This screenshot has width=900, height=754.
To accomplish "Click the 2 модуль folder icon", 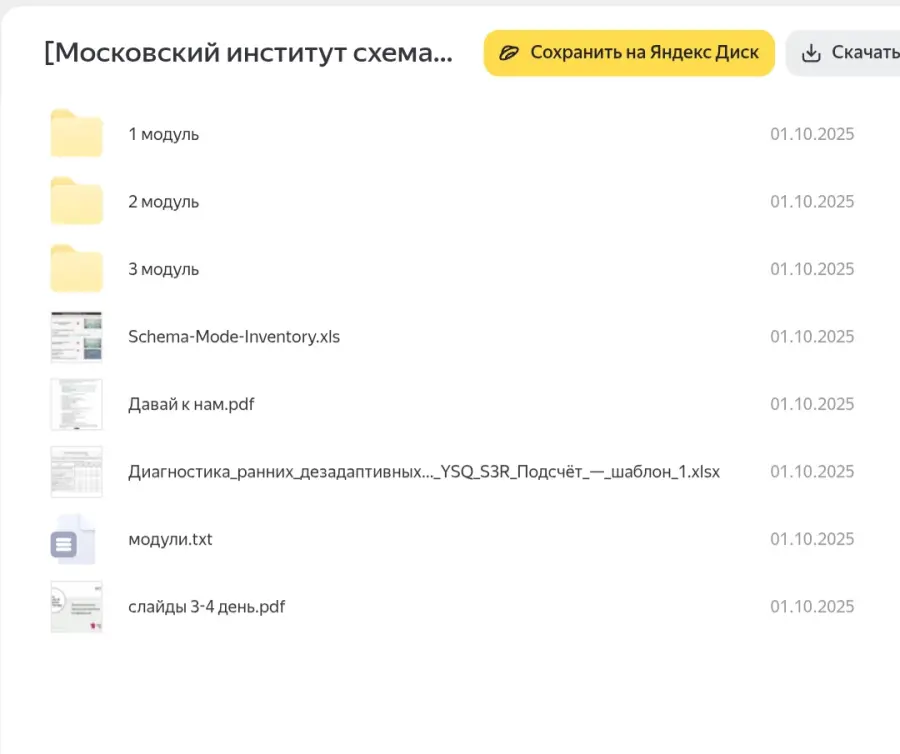I will tap(76, 201).
